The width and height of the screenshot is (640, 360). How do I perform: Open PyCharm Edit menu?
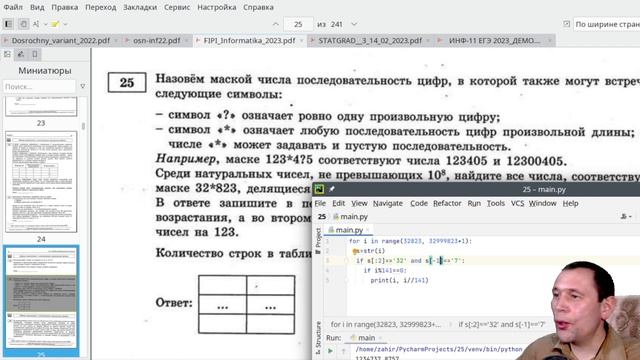coord(338,203)
